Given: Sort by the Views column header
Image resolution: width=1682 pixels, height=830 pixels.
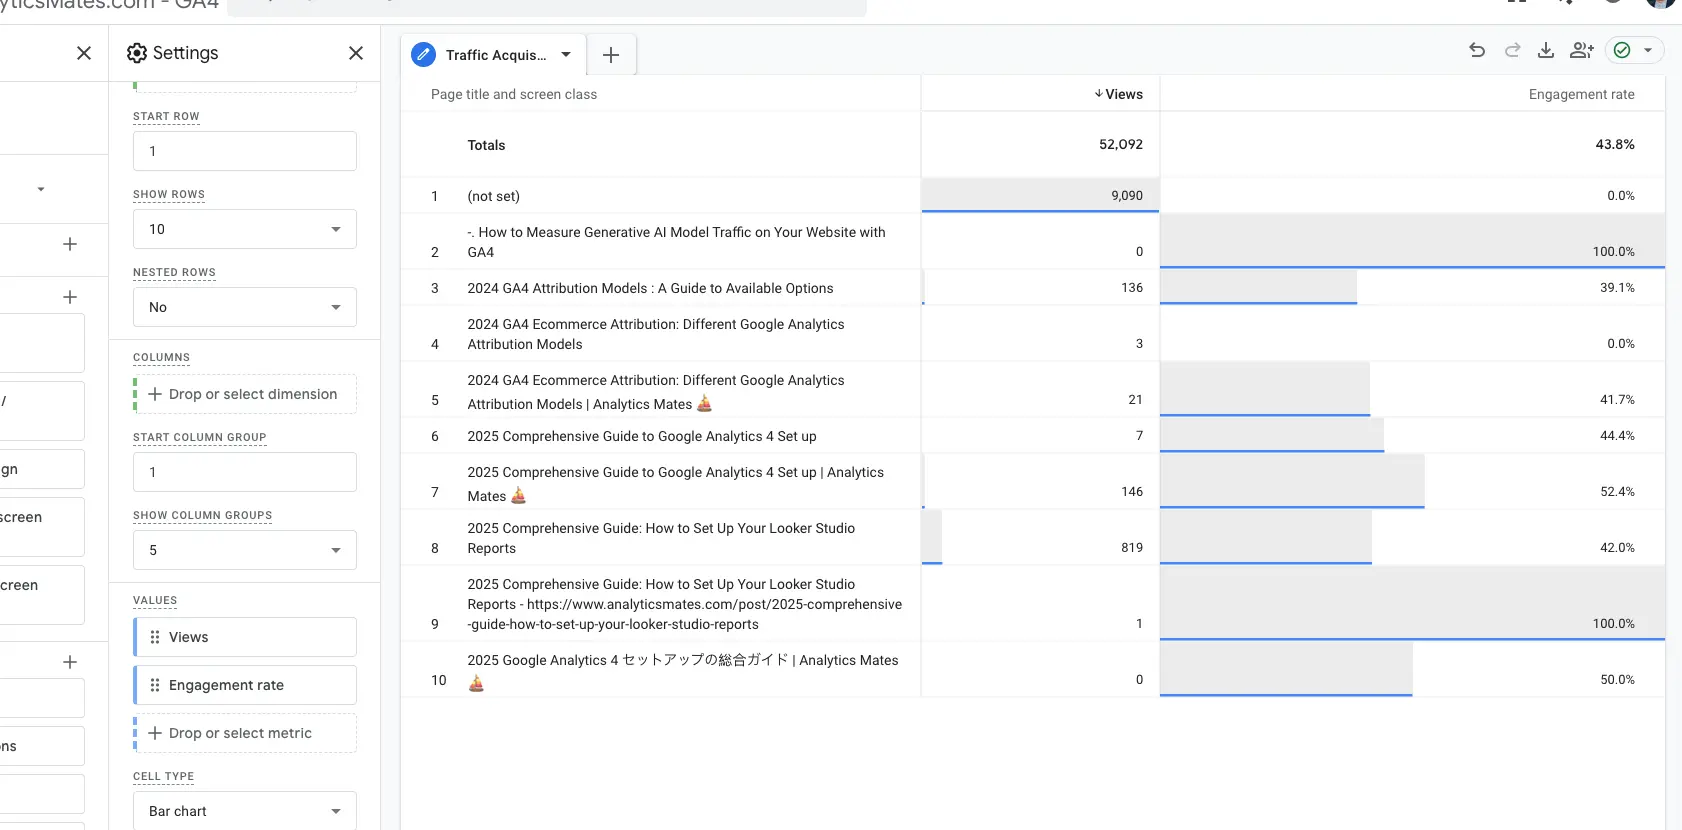Looking at the screenshot, I should pos(1118,94).
